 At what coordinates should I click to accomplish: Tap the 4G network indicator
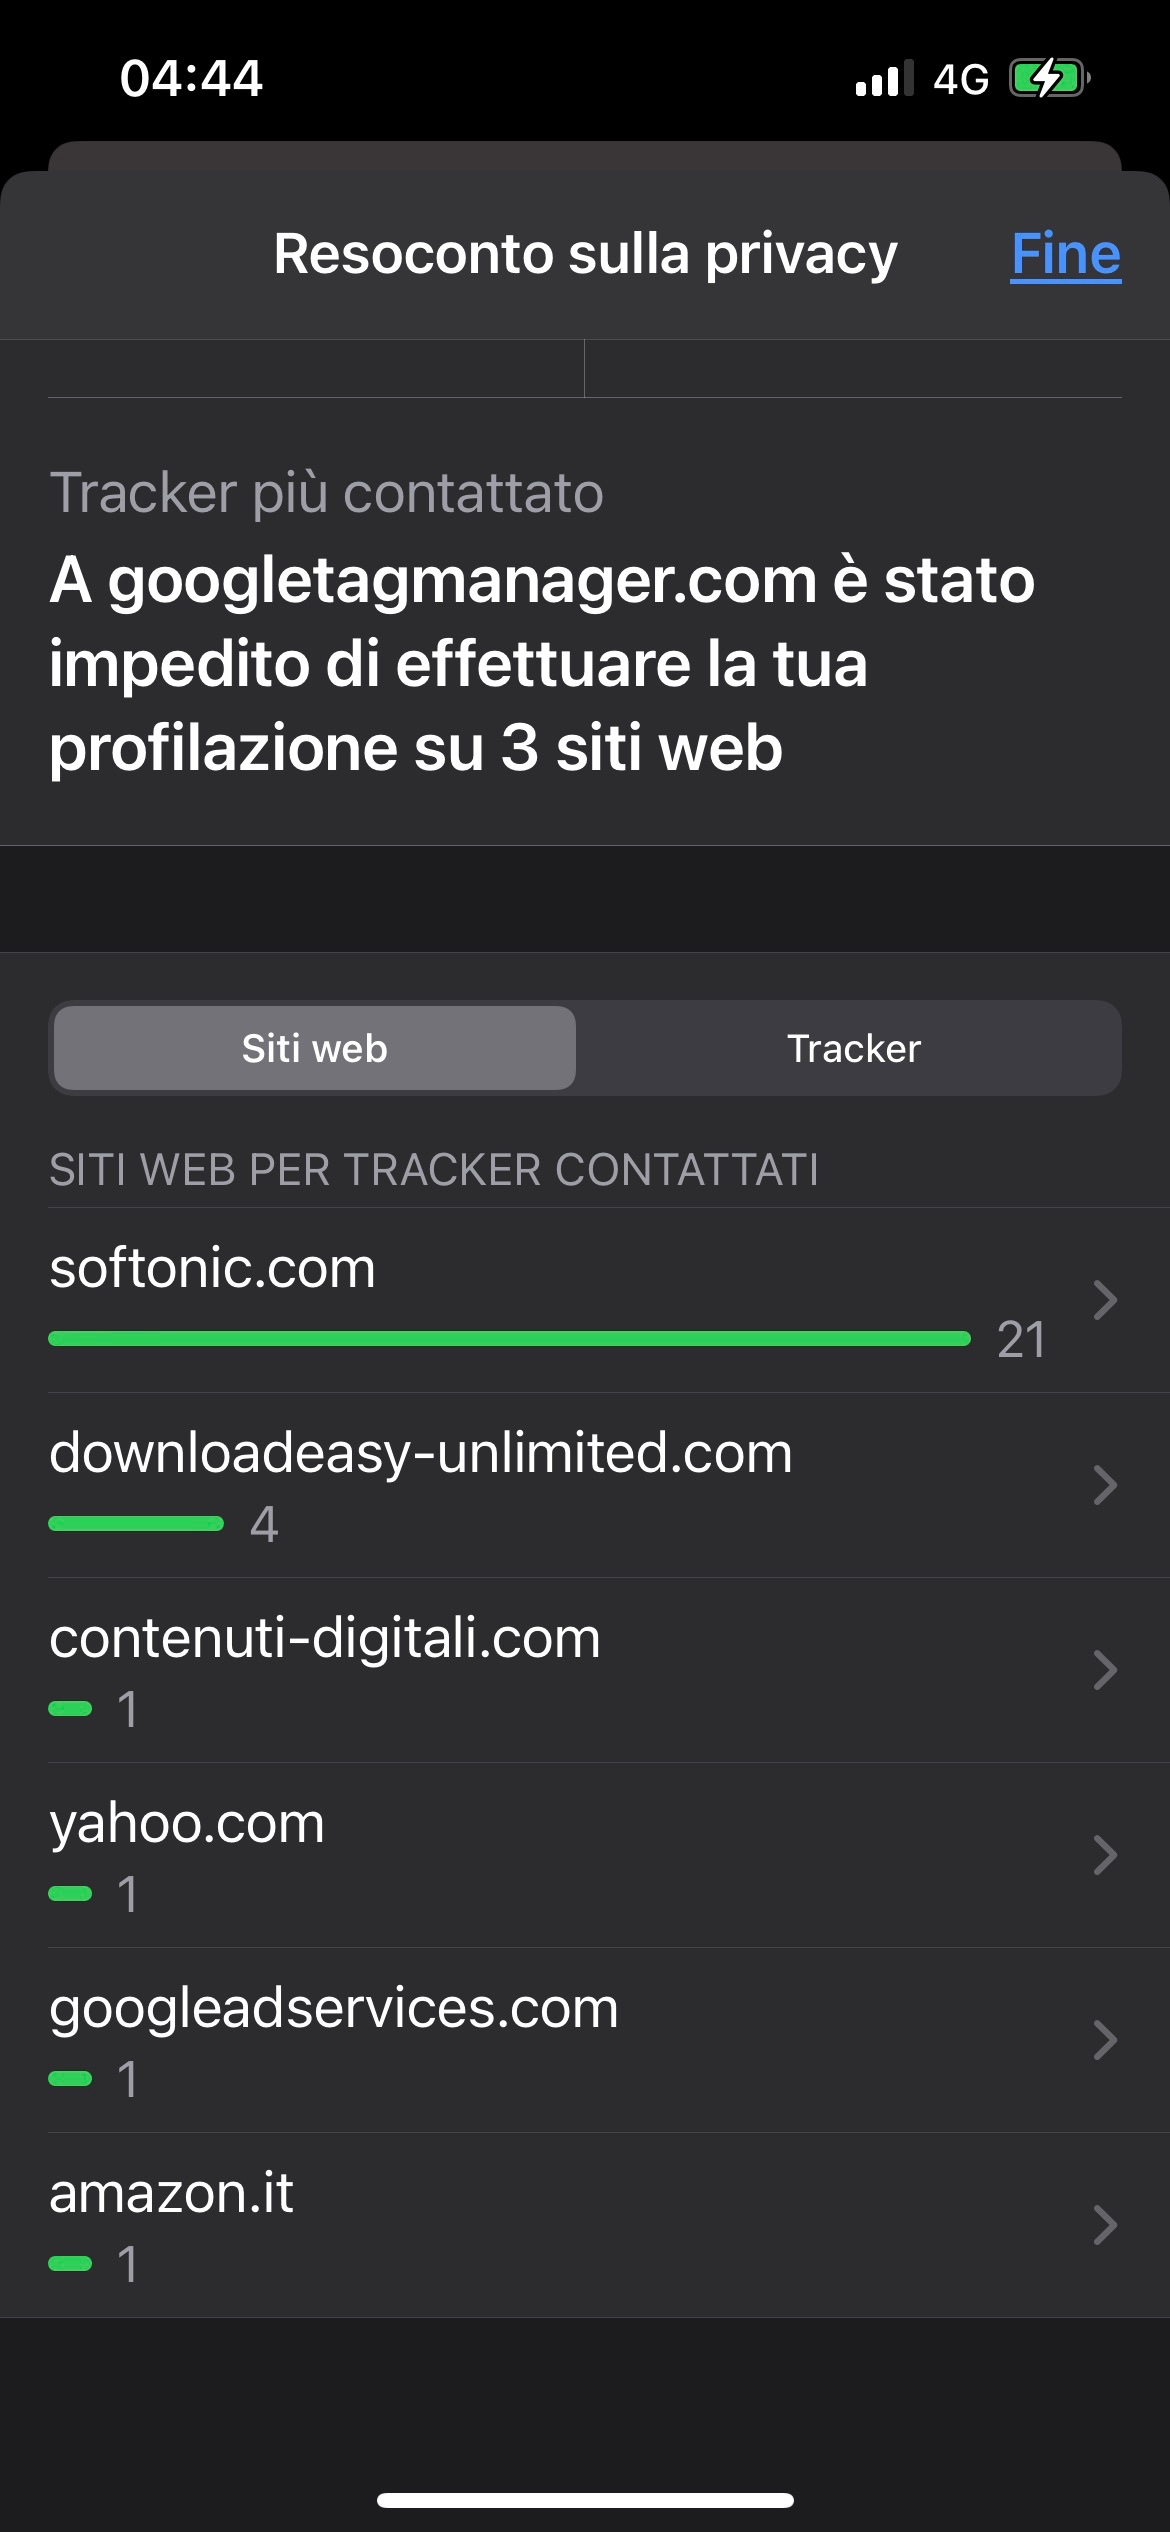pyautogui.click(x=960, y=78)
